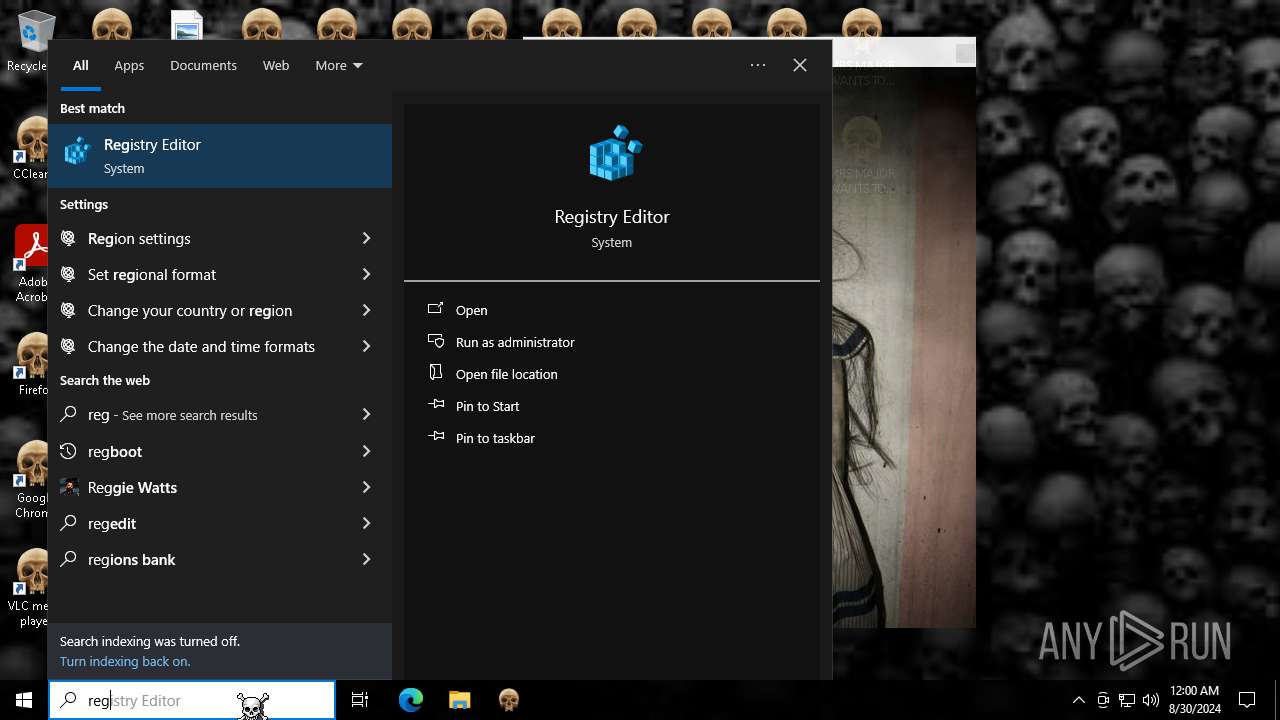Open the More dropdown in search filters

339,65
